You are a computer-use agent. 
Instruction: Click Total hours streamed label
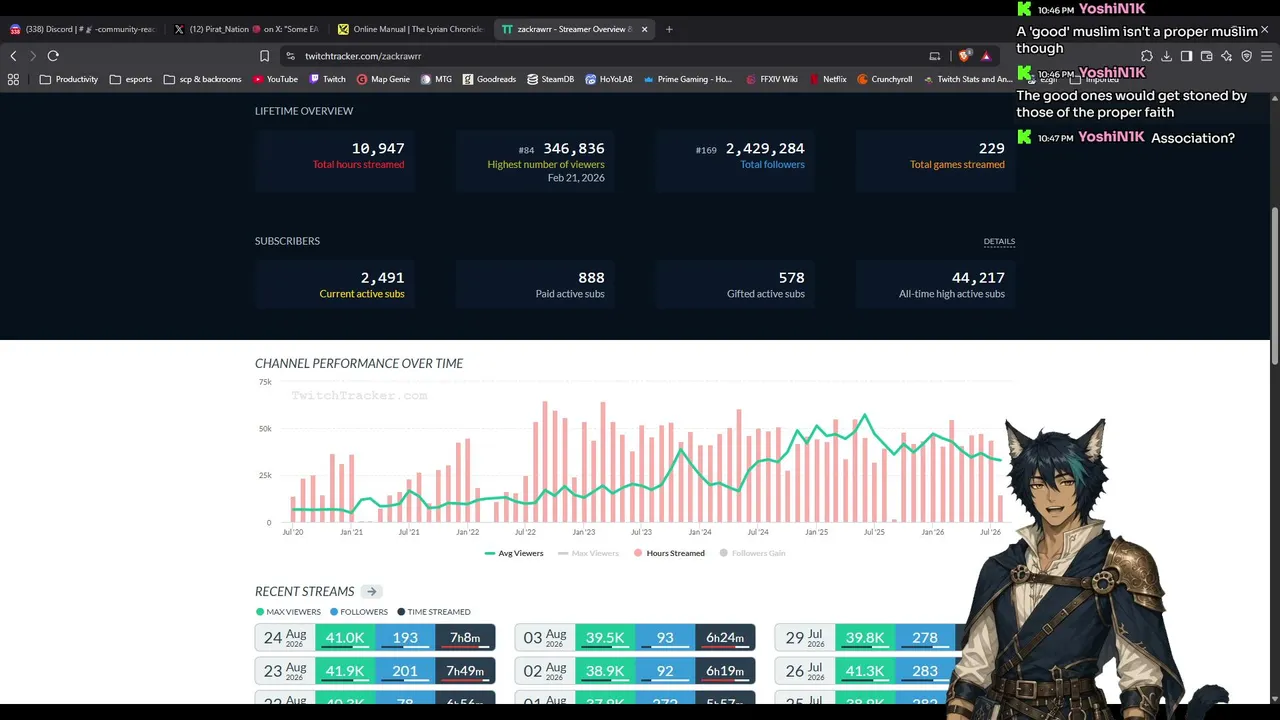358,164
